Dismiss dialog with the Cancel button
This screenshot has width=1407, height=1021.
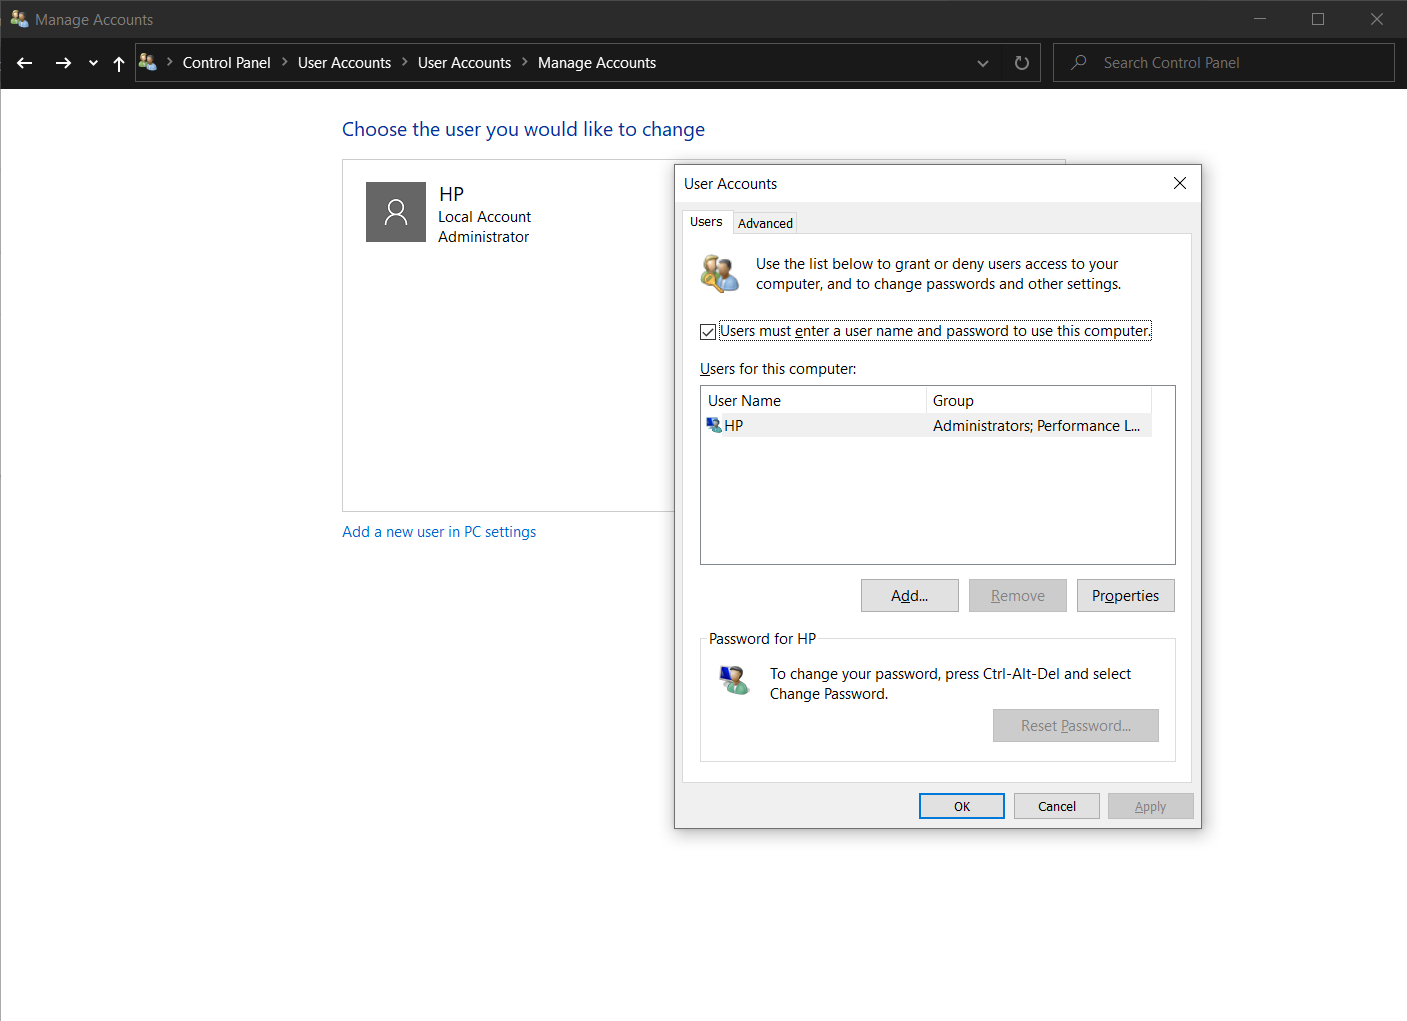coord(1056,805)
